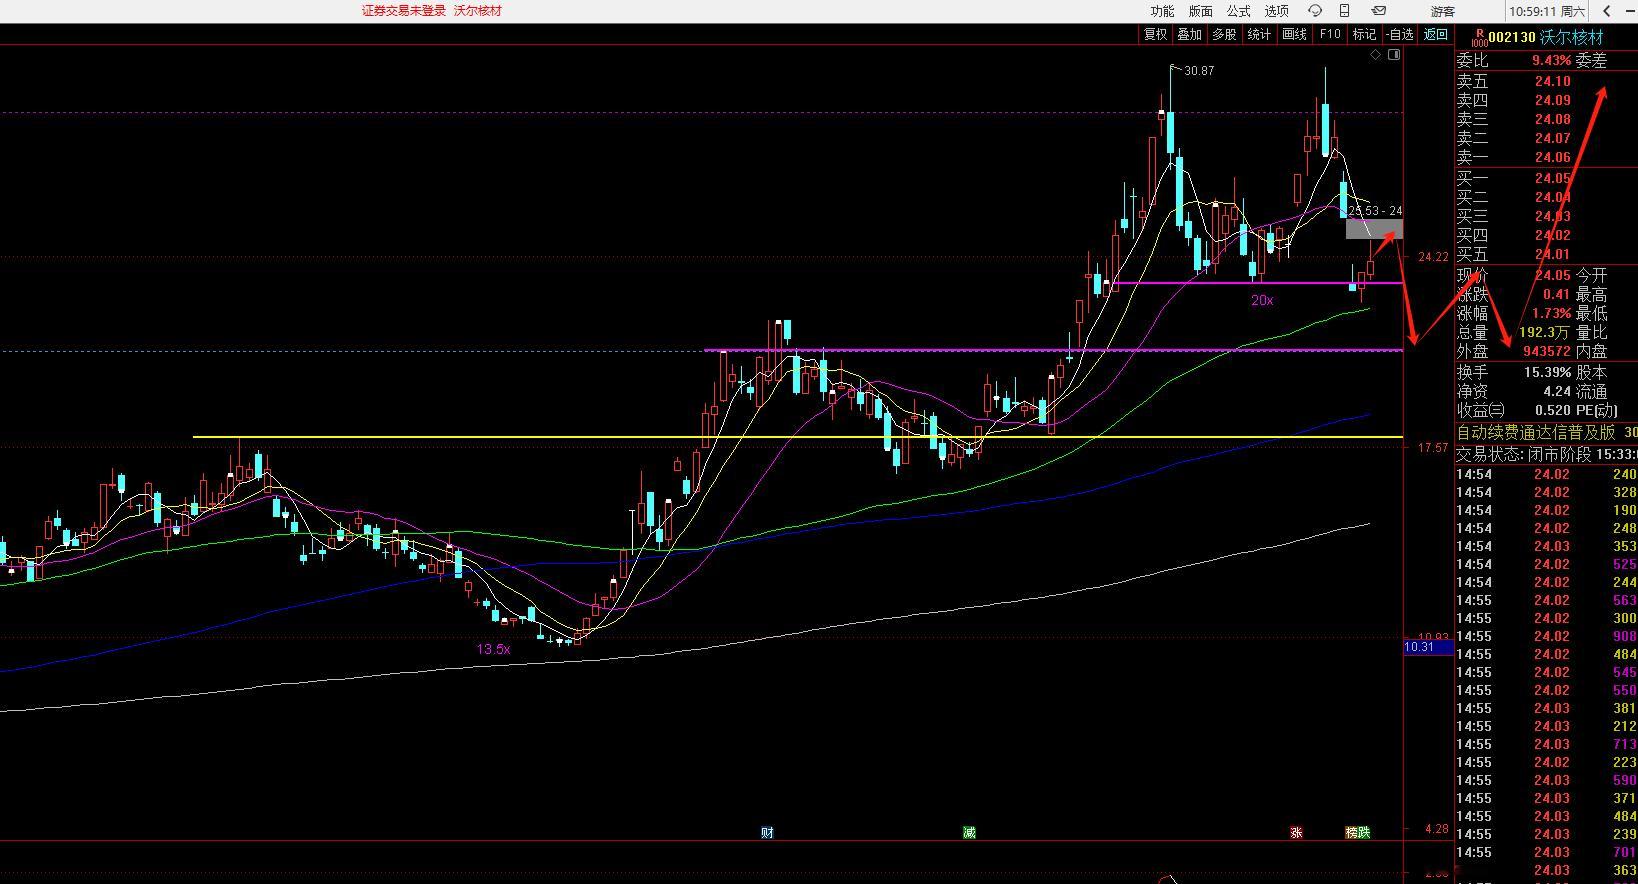The width and height of the screenshot is (1638, 884).
Task: Click the 榜 event marker on chart timeline
Action: click(x=1351, y=832)
